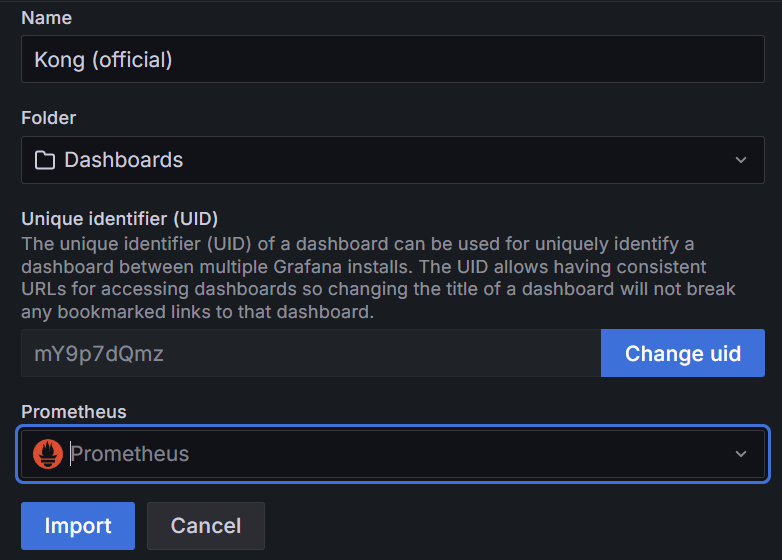Viewport: 782px width, 560px height.
Task: Click the Change uid button
Action: point(683,354)
